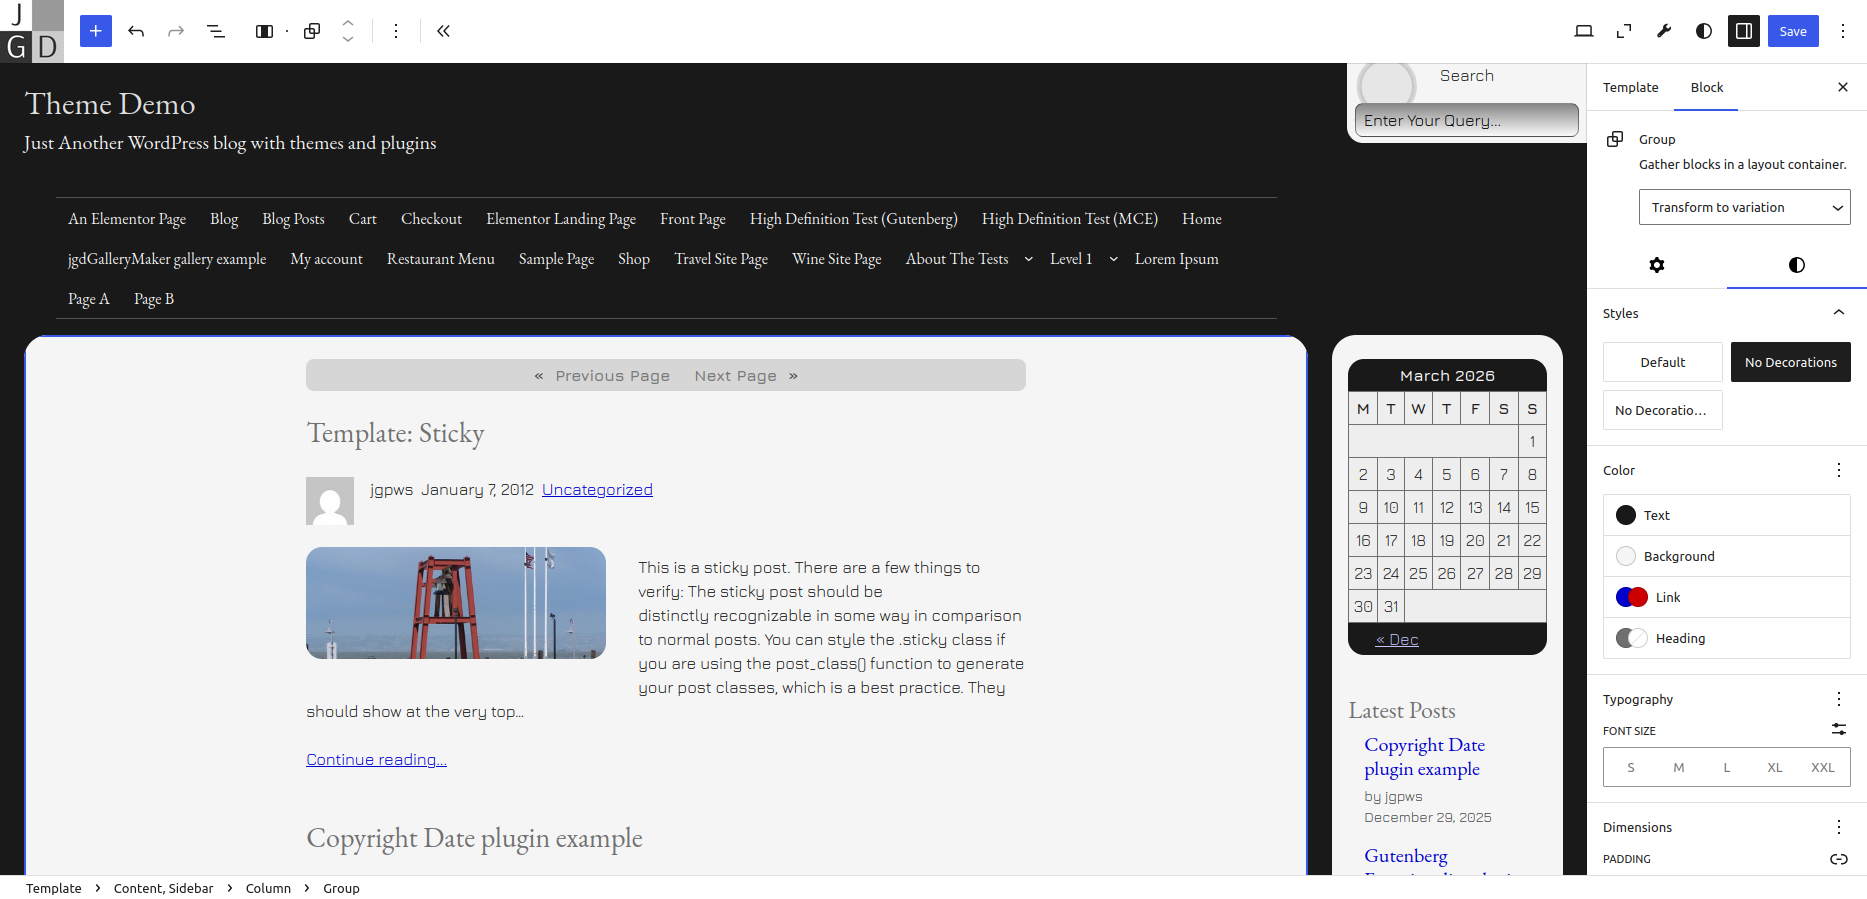Select the Default block style
The image size is (1867, 899).
point(1662,362)
